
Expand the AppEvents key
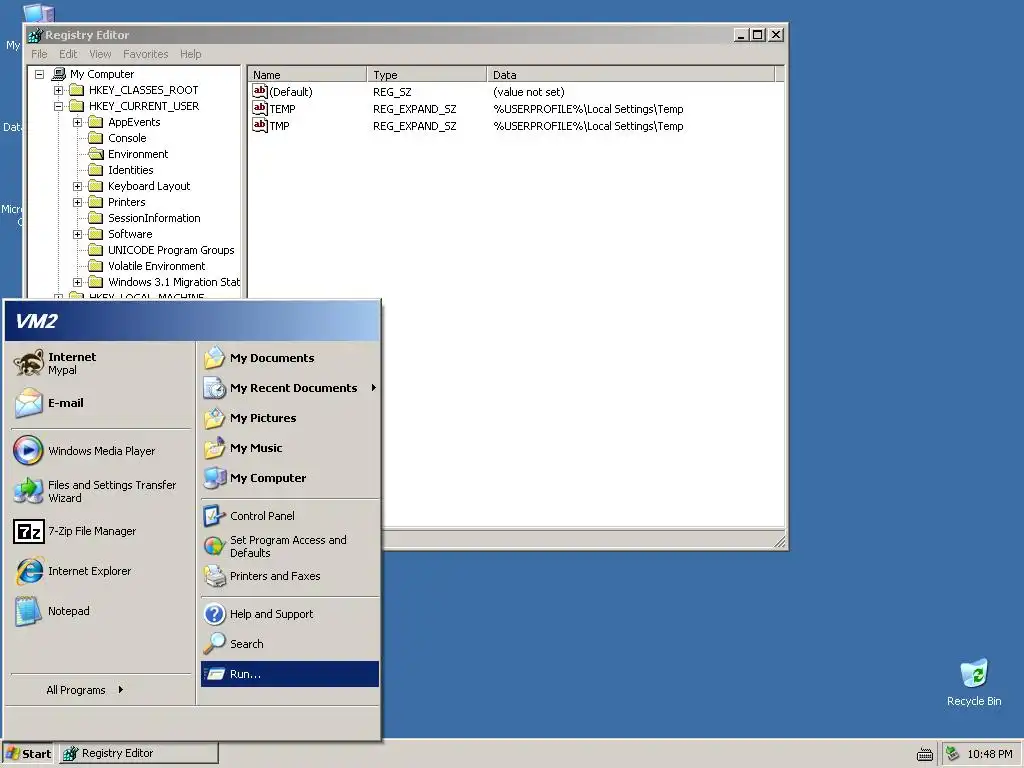tap(77, 122)
